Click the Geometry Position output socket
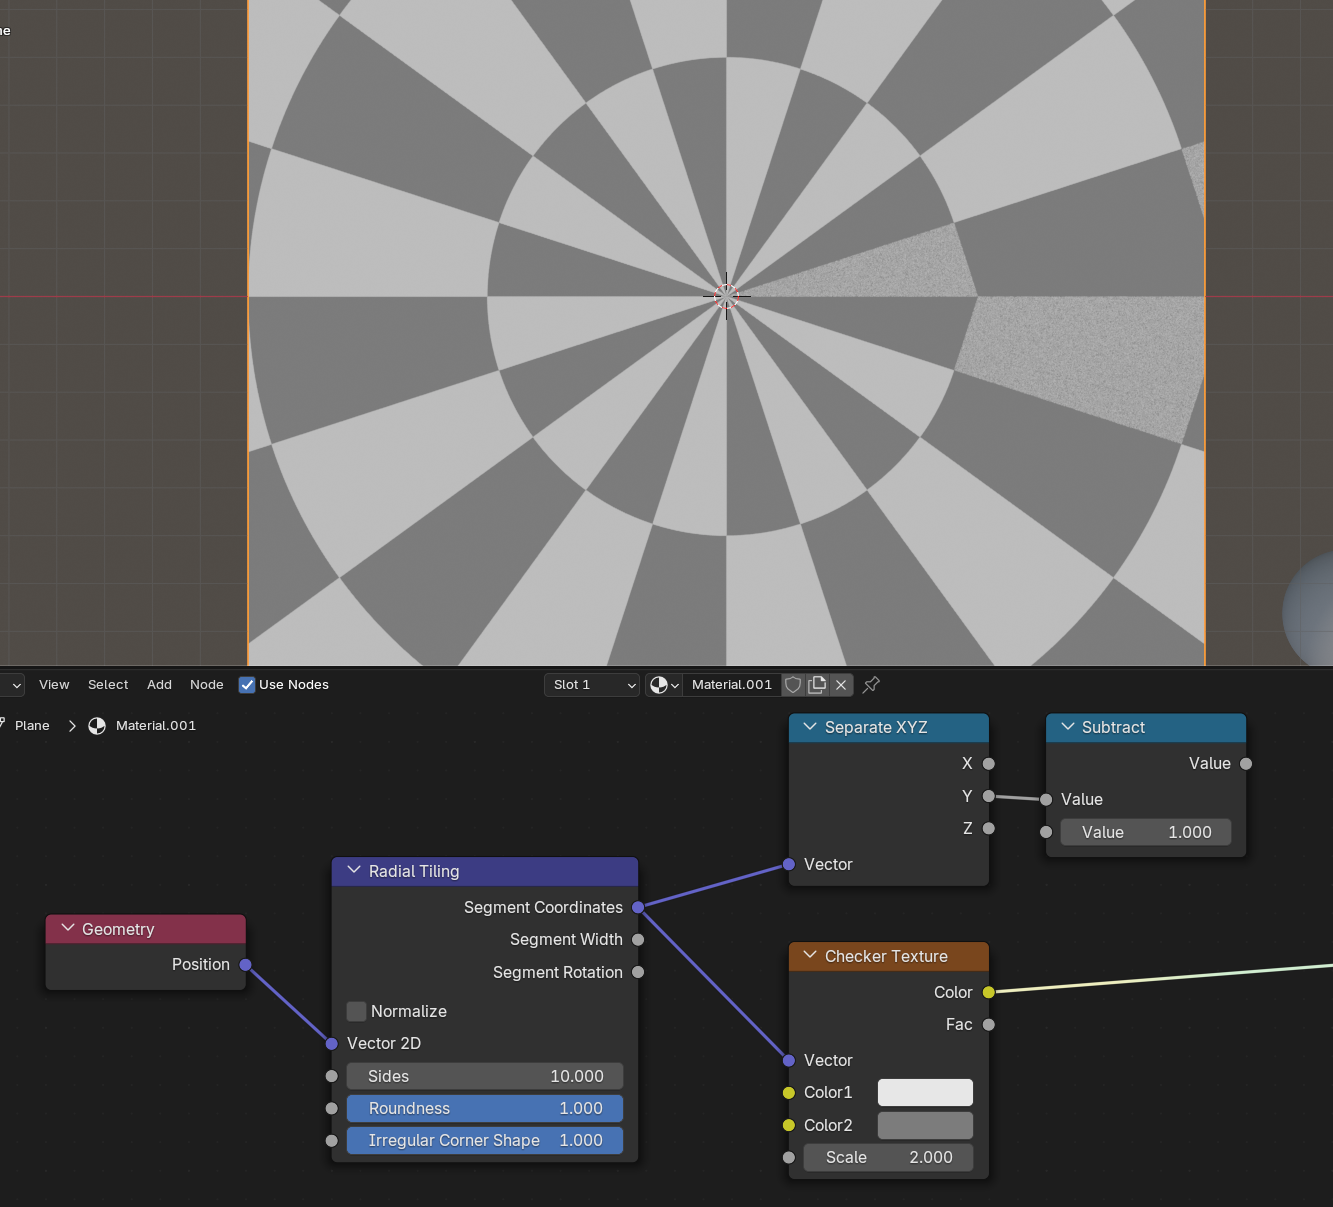 [246, 965]
